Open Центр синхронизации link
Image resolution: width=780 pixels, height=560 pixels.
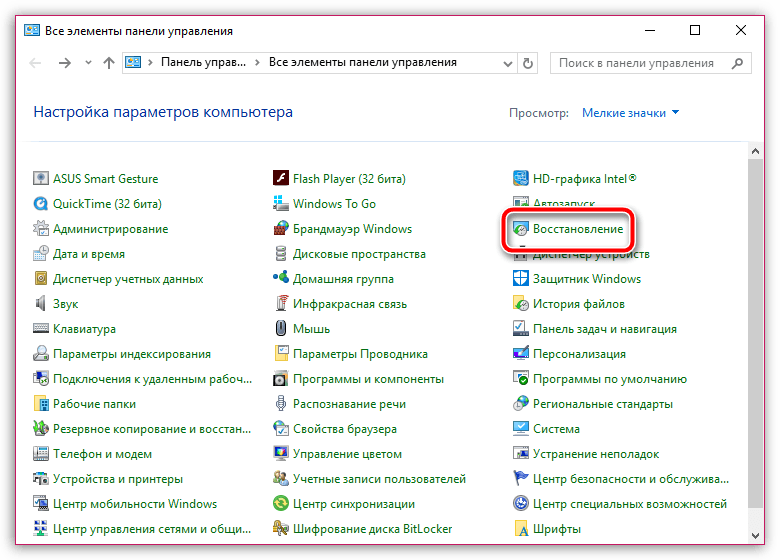tap(354, 504)
